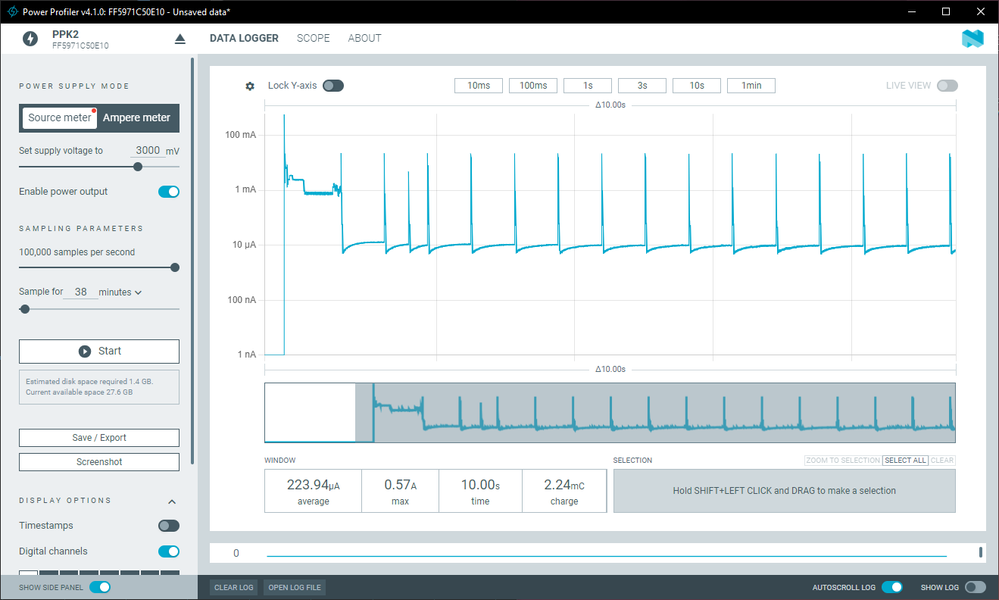Click the Nordic Semiconductor logo
Image resolution: width=999 pixels, height=600 pixels.
[972, 39]
